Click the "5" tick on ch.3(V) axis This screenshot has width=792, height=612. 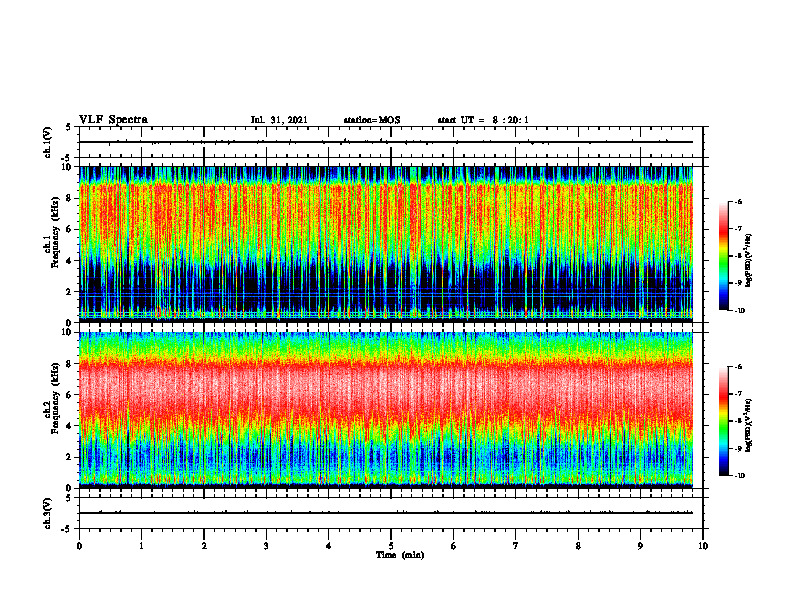click(x=69, y=498)
